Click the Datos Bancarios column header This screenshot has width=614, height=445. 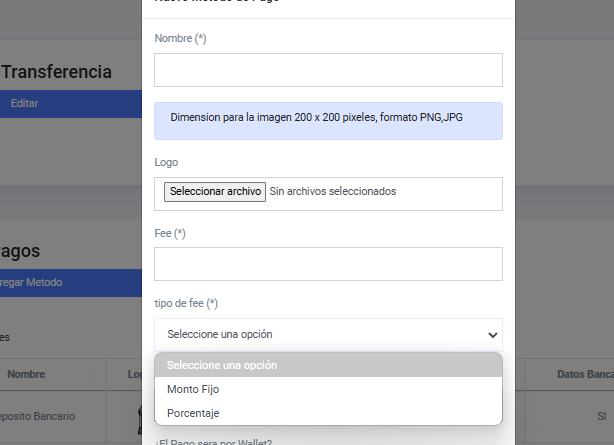pyautogui.click(x=584, y=374)
